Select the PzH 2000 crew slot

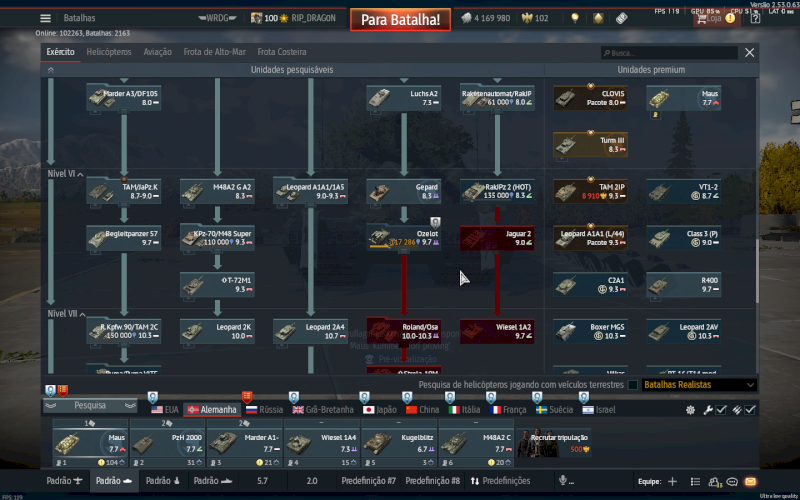click(x=167, y=443)
